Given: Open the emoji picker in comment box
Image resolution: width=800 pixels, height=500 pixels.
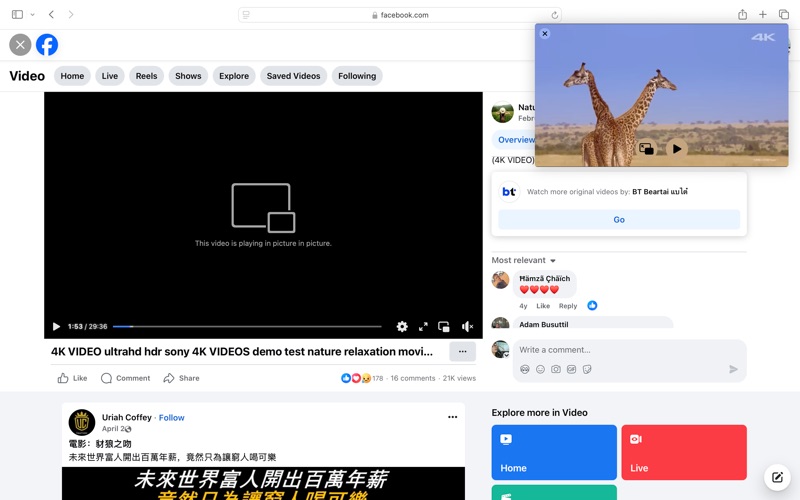Looking at the screenshot, I should coord(540,369).
